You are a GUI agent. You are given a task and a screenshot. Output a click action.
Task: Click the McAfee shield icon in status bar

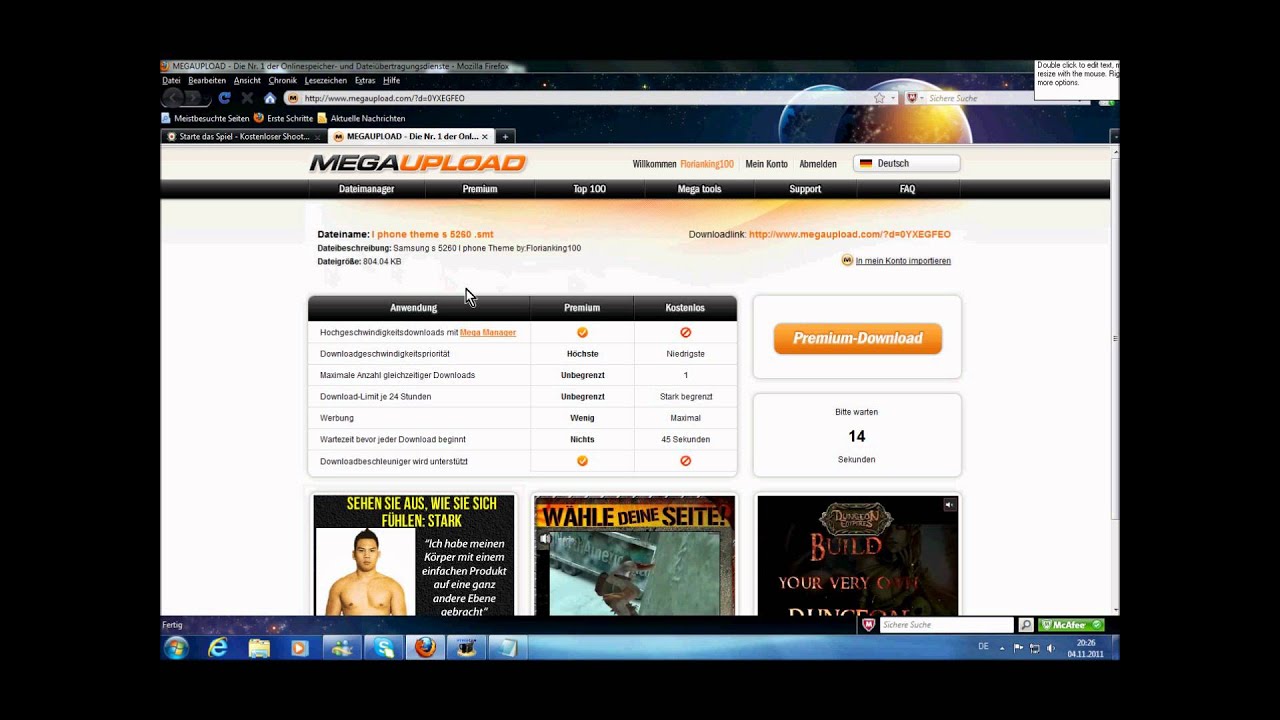868,625
